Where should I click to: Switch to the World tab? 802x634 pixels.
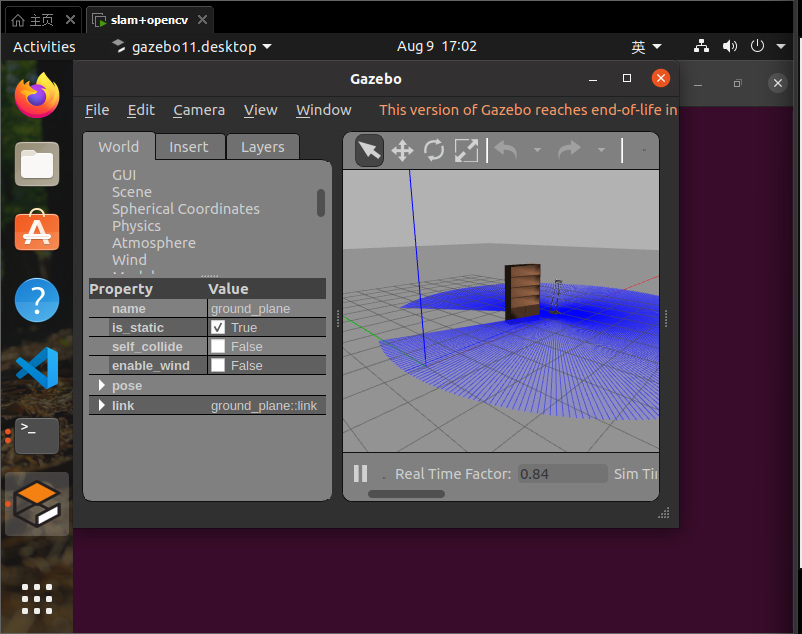point(119,147)
